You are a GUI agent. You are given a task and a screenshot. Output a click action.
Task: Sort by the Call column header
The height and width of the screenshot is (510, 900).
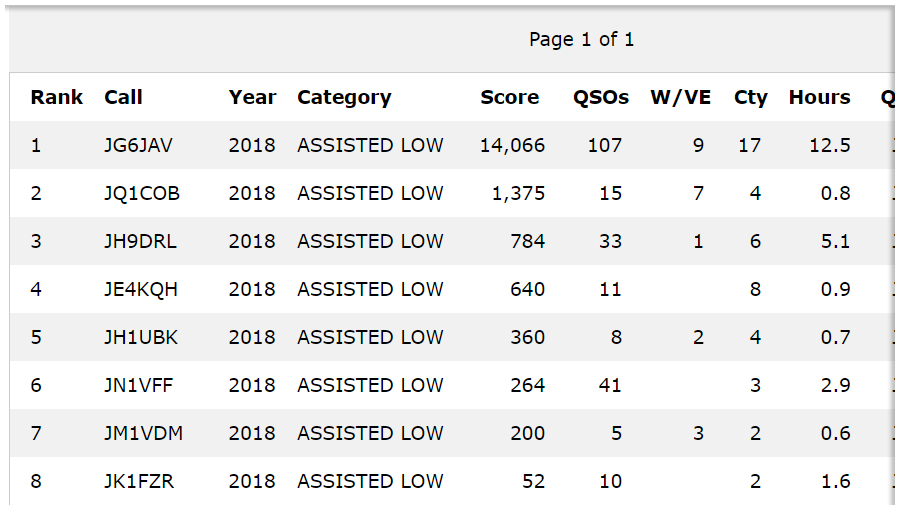tap(123, 97)
